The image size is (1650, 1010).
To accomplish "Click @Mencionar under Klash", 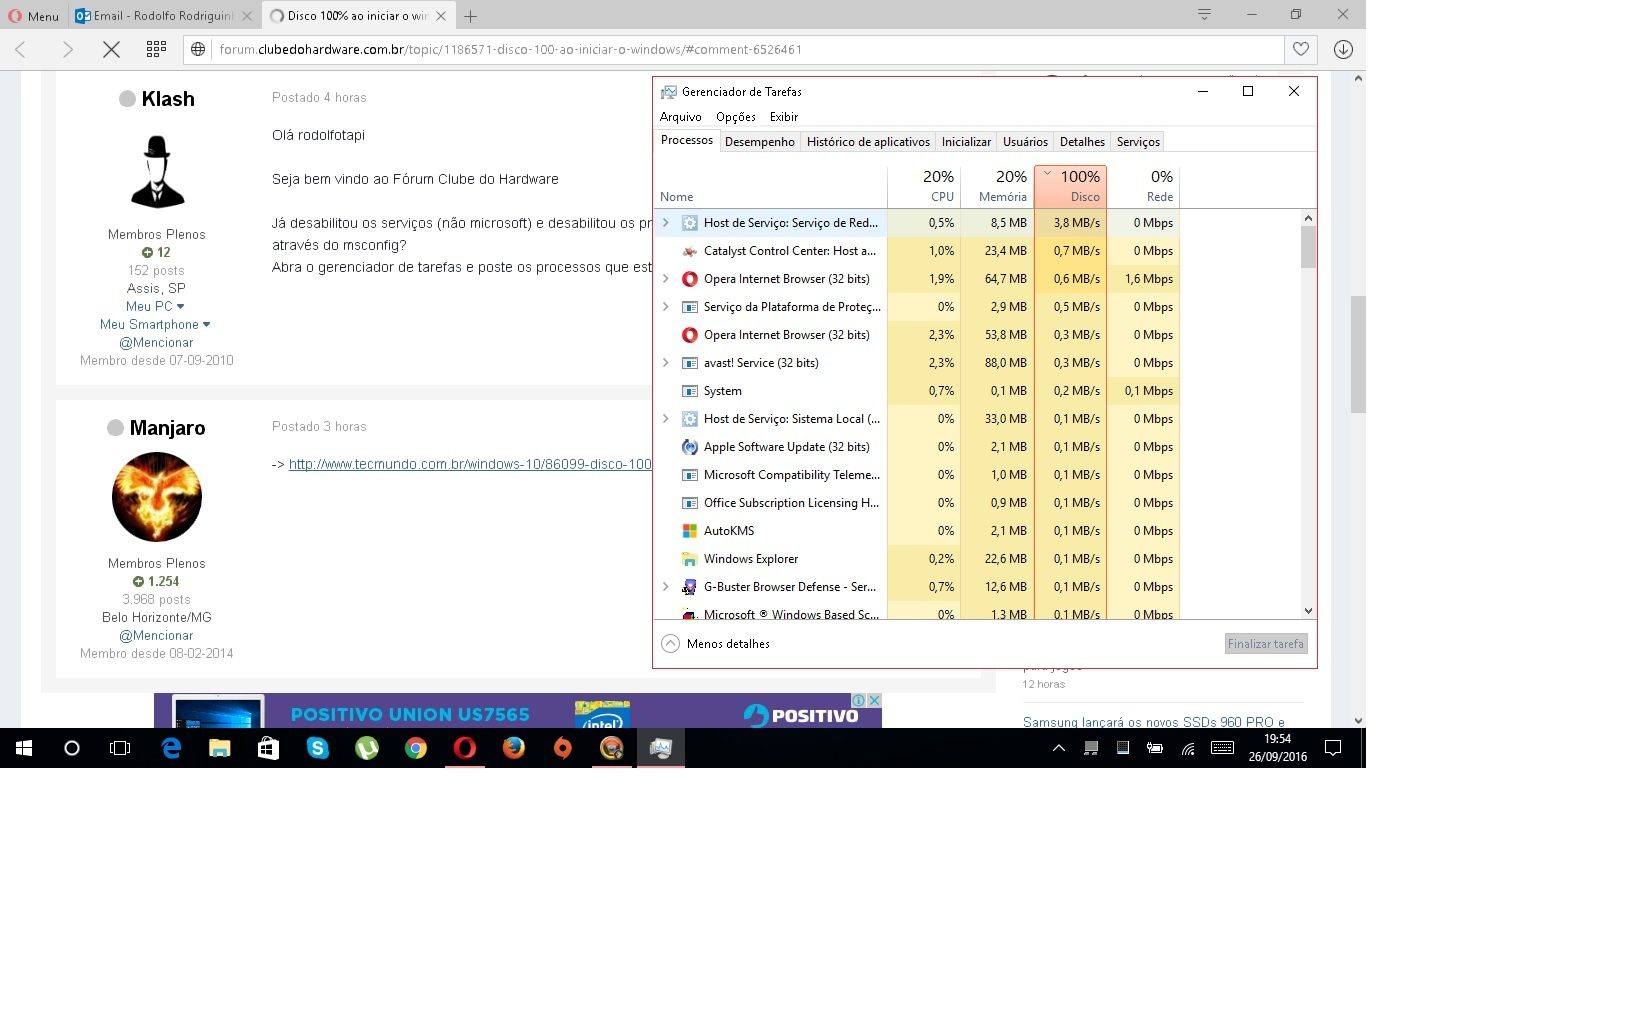I will 156,342.
